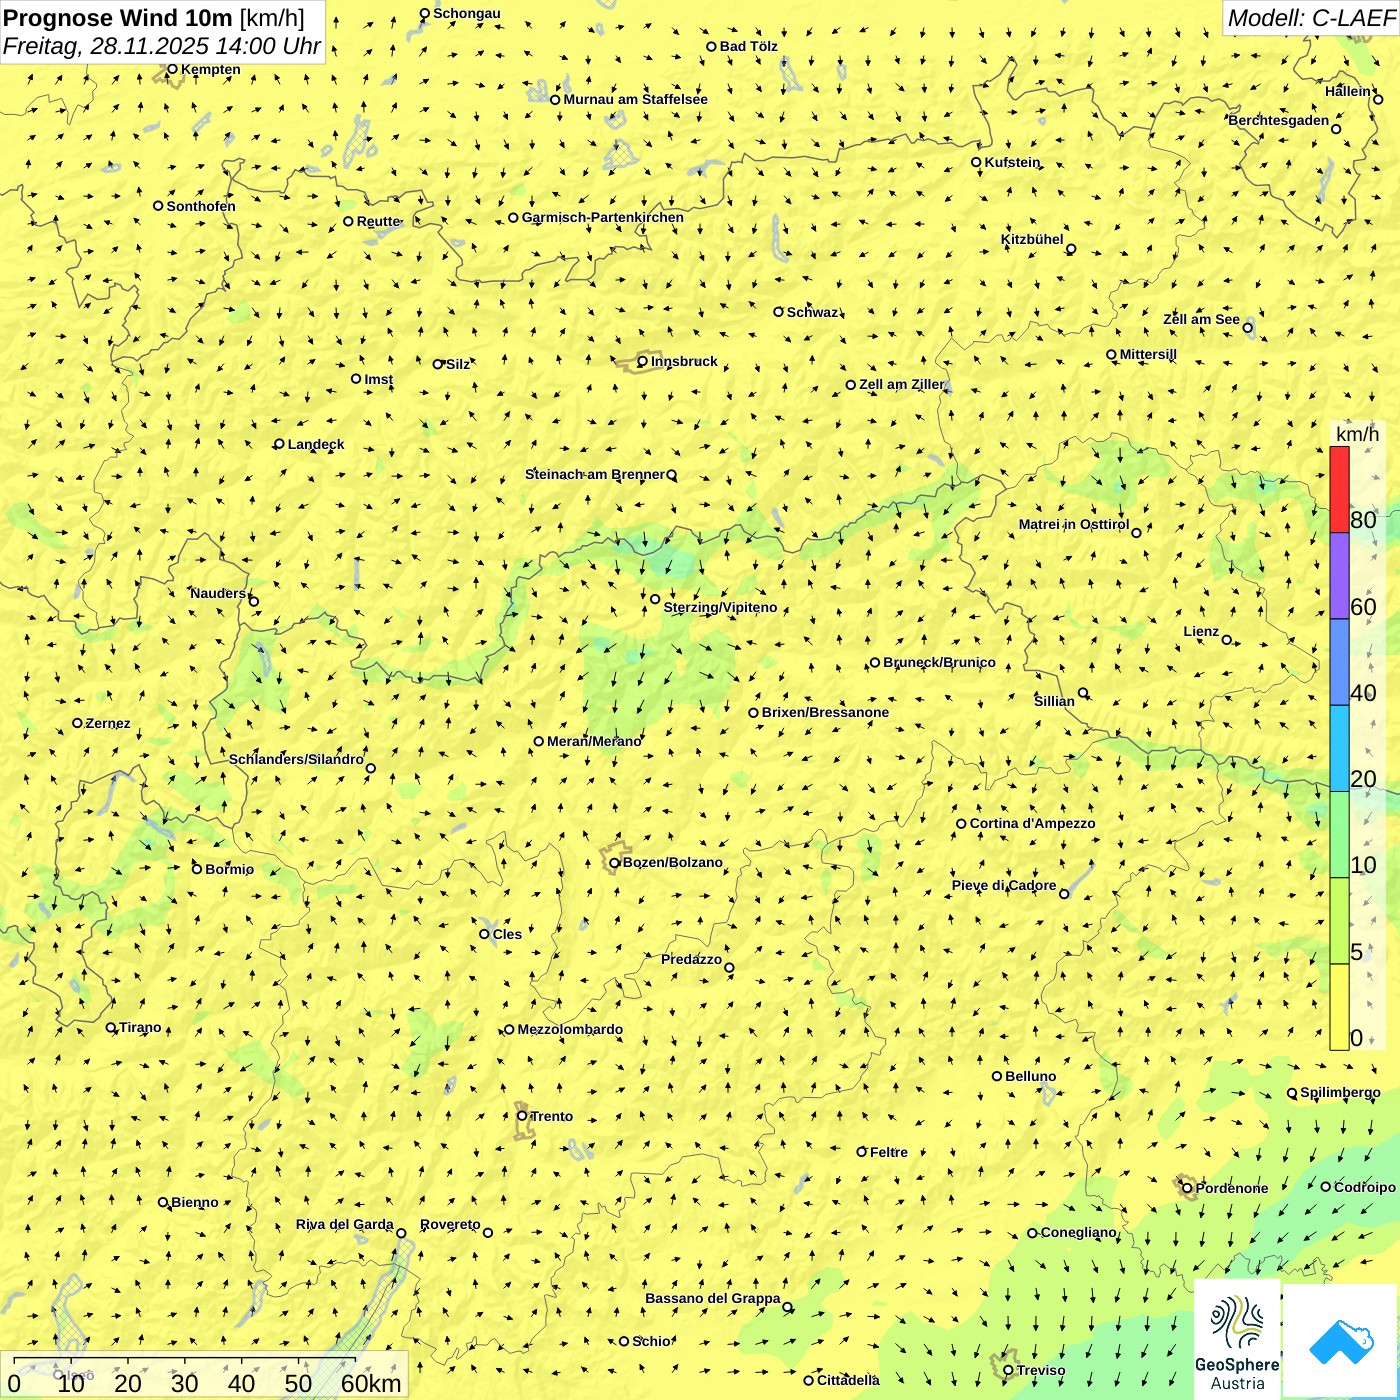Click the Schwaz city label
Viewport: 1400px width, 1400px height.
(813, 312)
